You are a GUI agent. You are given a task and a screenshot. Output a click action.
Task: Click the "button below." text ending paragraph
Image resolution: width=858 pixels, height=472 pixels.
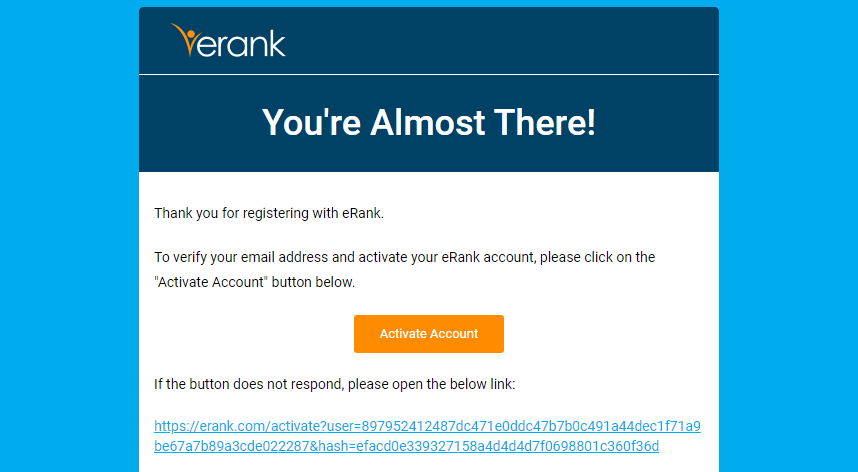(314, 282)
